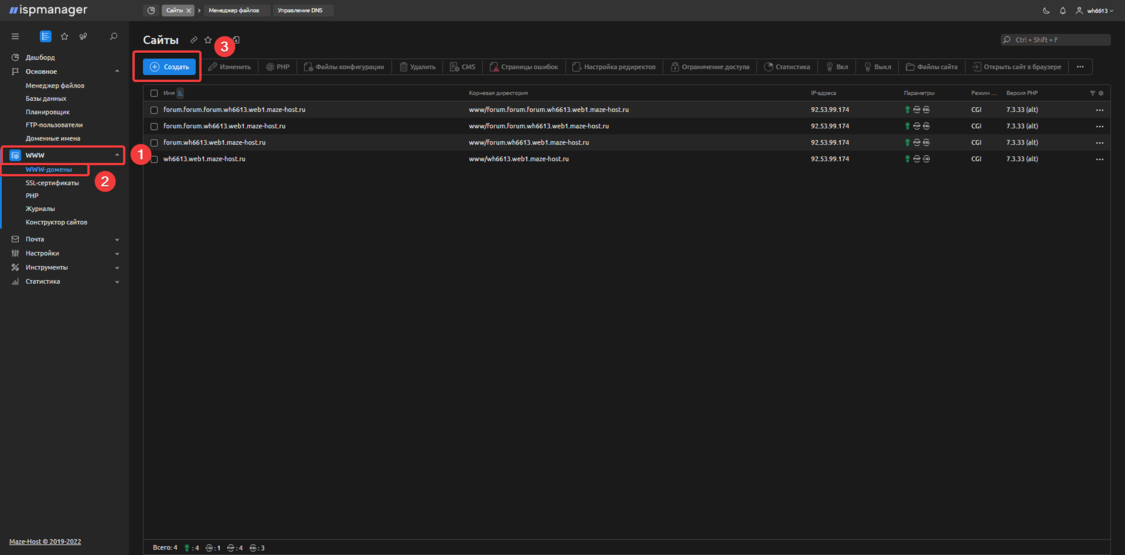Click the Ctrl+Shift+F search field
The image size is (1125, 555).
coord(1055,40)
